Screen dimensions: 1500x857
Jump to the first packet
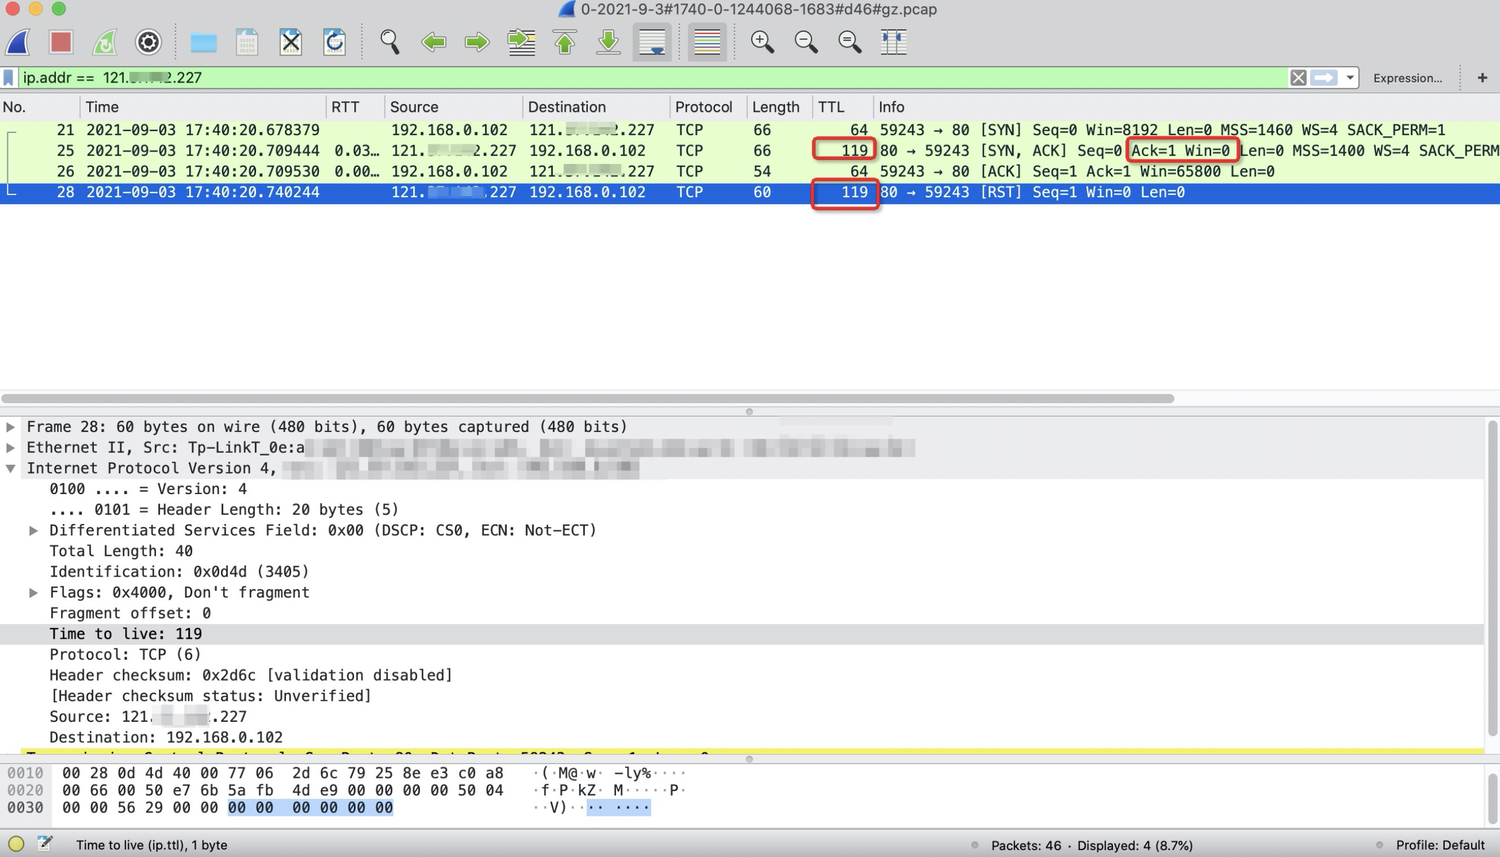(565, 42)
